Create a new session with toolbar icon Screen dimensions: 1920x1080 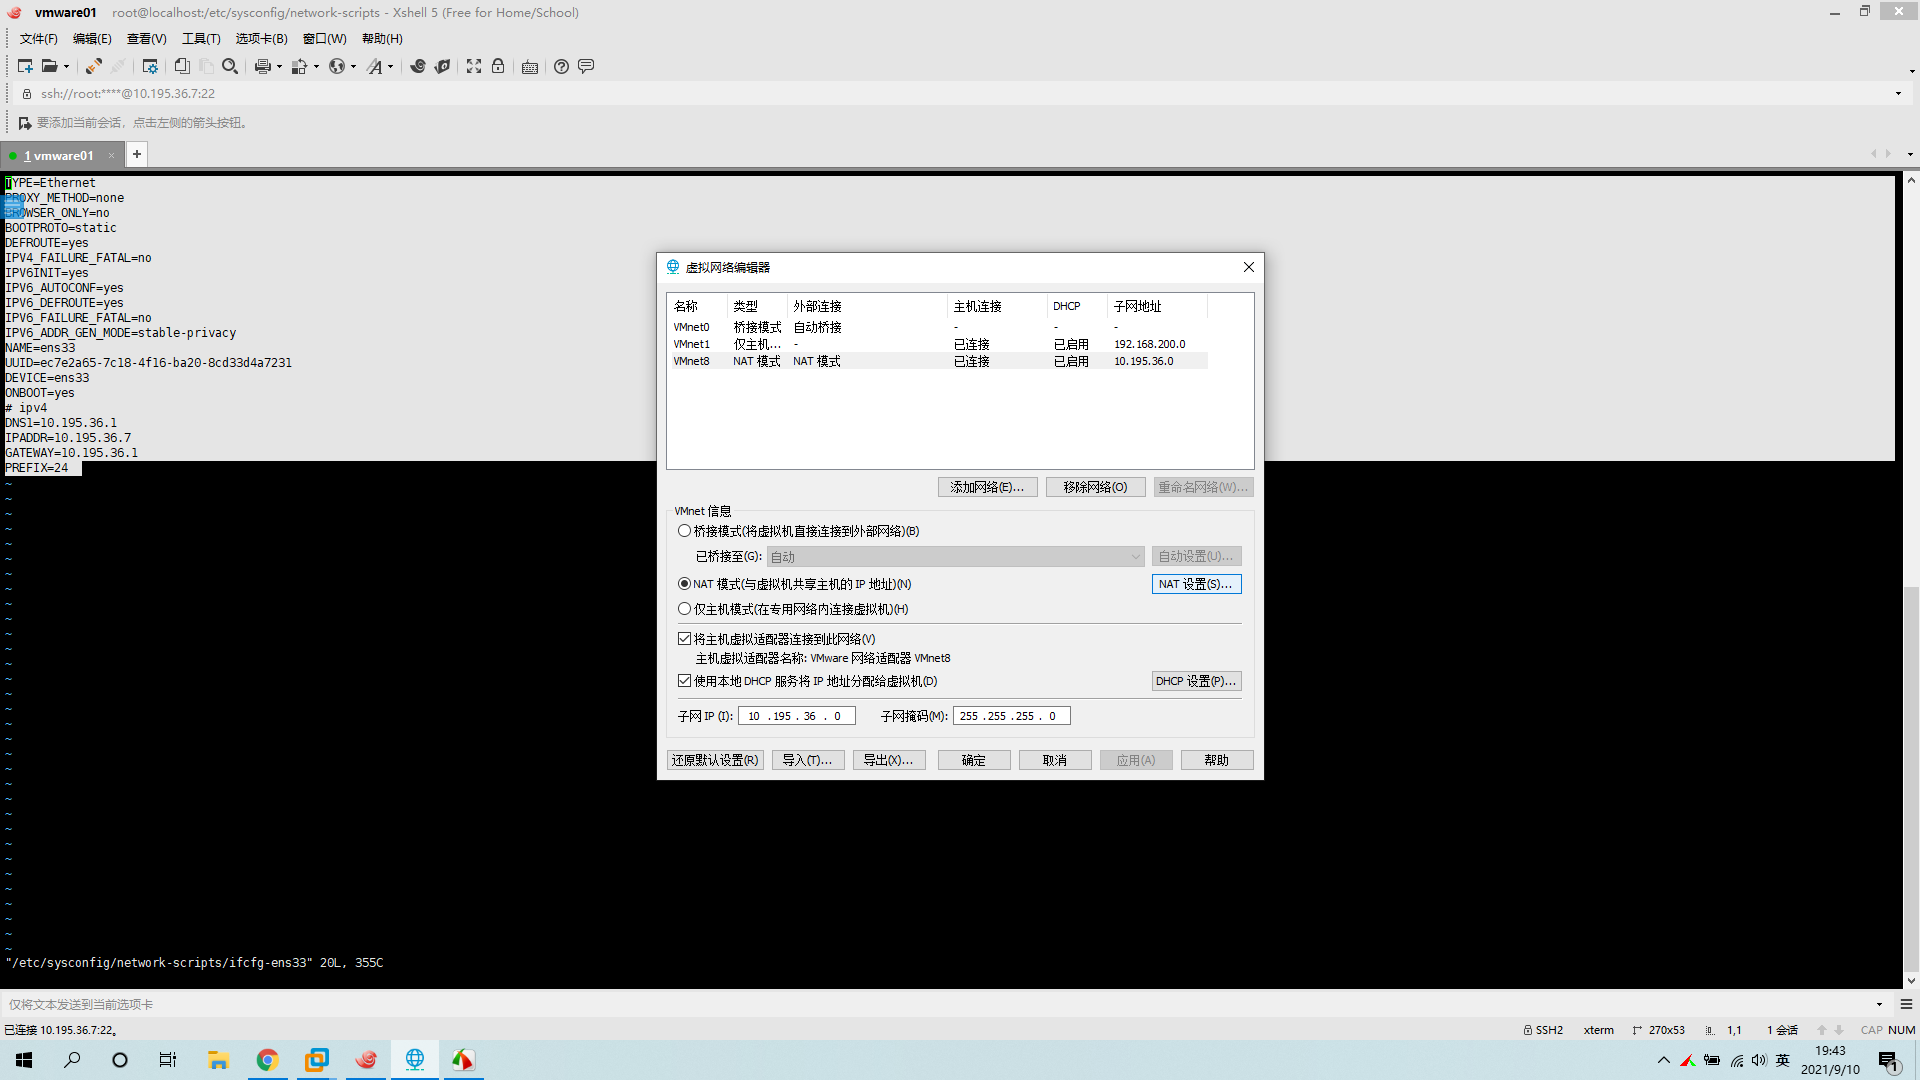click(25, 66)
